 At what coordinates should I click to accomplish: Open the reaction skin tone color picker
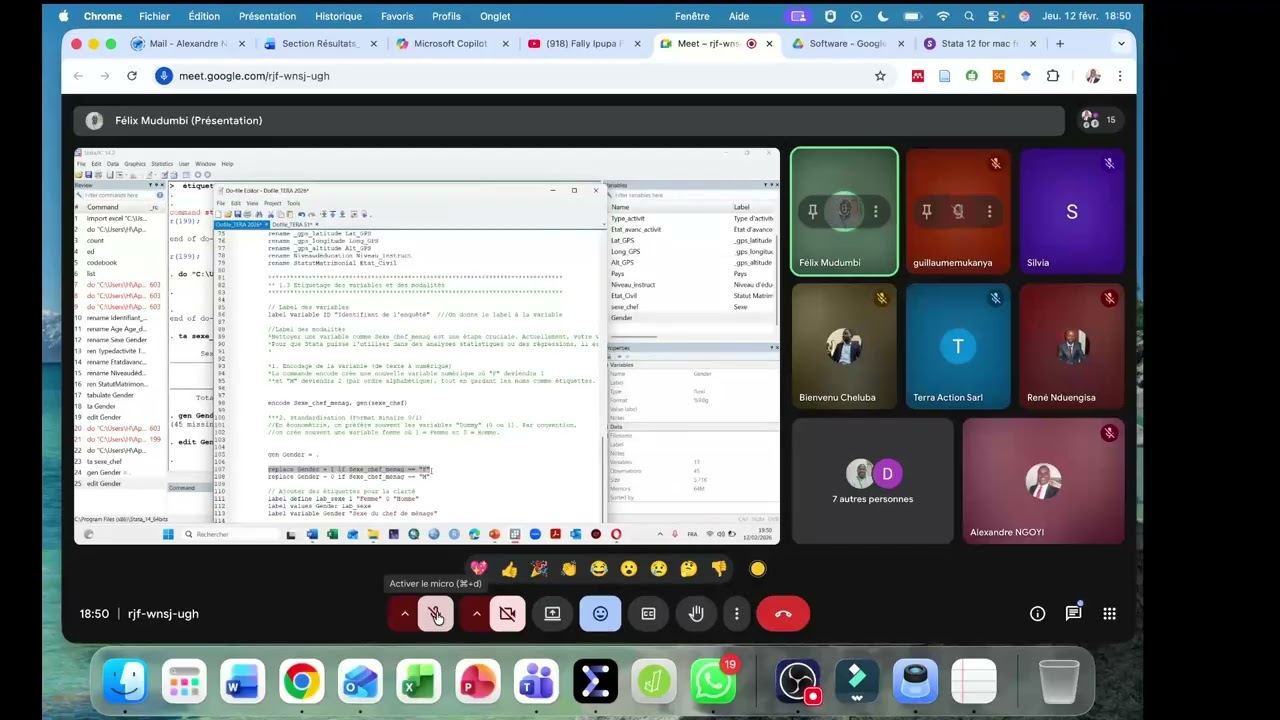(x=758, y=569)
